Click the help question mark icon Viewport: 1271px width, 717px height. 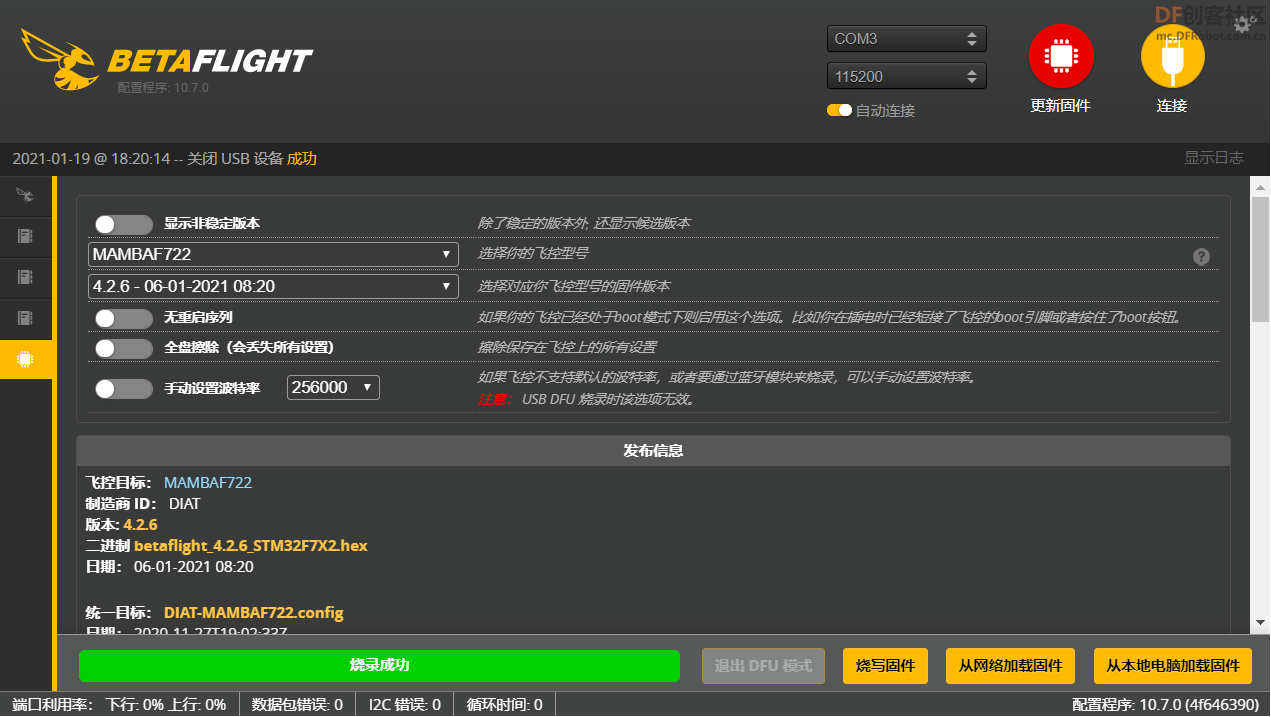(1202, 257)
